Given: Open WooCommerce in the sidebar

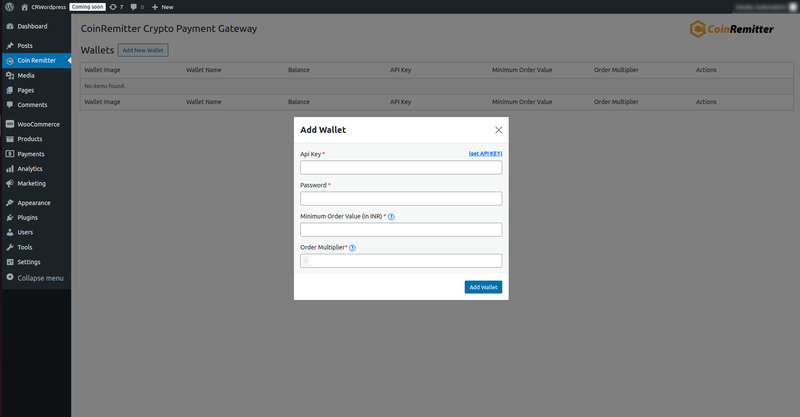Looking at the screenshot, I should pos(36,124).
